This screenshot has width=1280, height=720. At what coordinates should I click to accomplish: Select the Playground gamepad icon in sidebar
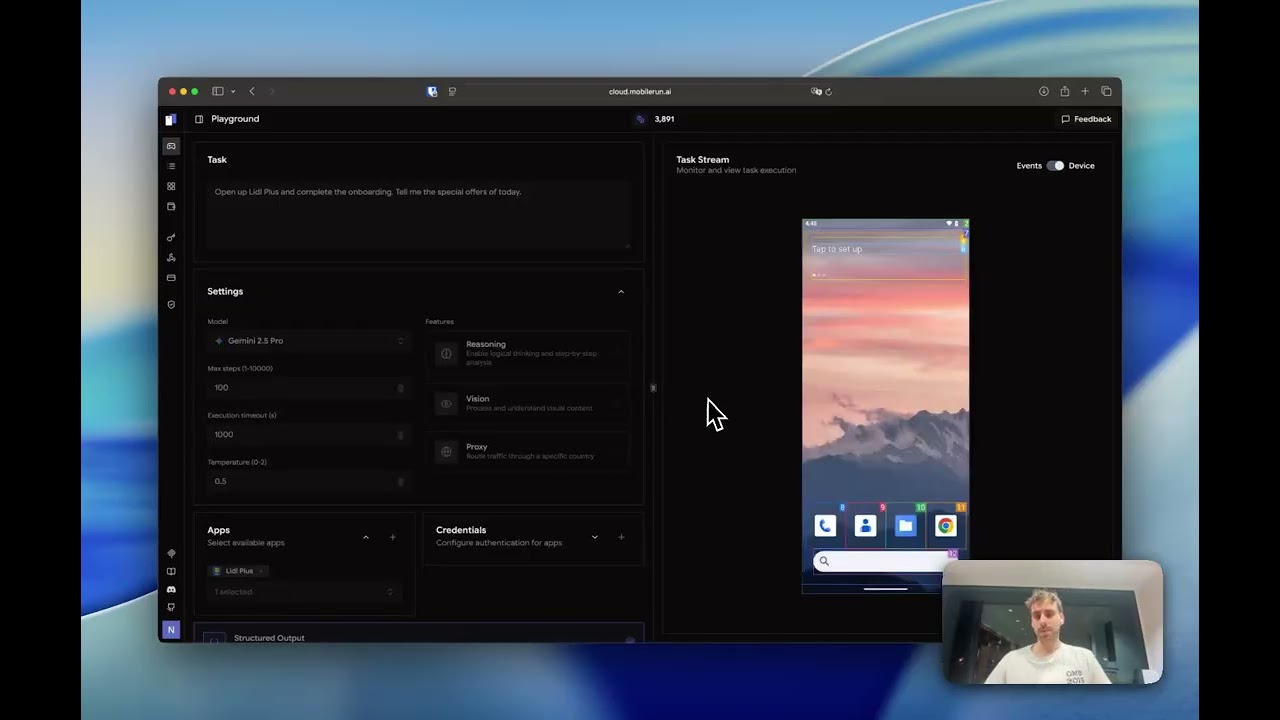(x=171, y=146)
